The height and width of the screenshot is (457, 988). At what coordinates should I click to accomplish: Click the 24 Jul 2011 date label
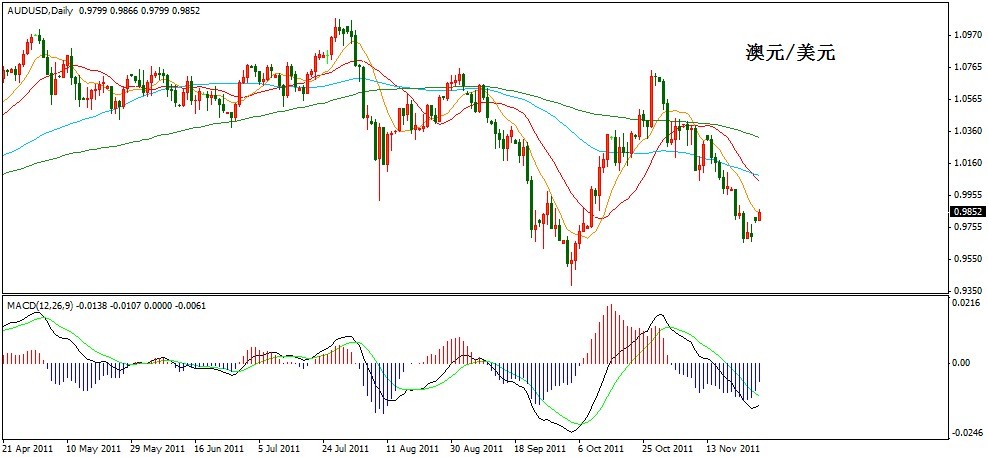348,448
